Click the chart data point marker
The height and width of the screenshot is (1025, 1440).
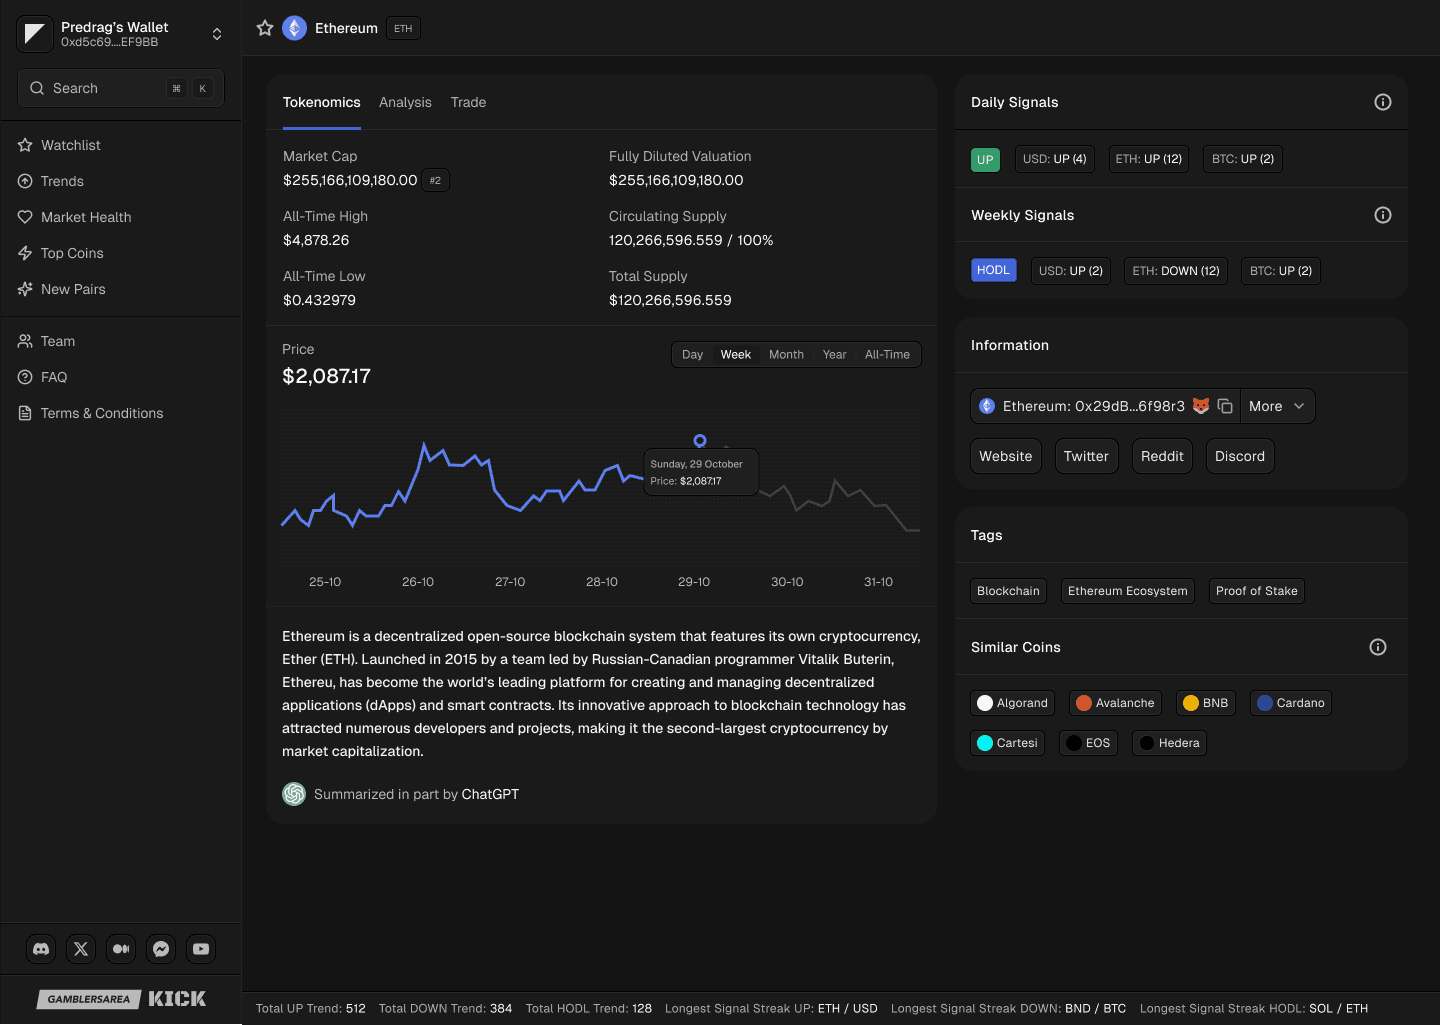pyautogui.click(x=700, y=441)
